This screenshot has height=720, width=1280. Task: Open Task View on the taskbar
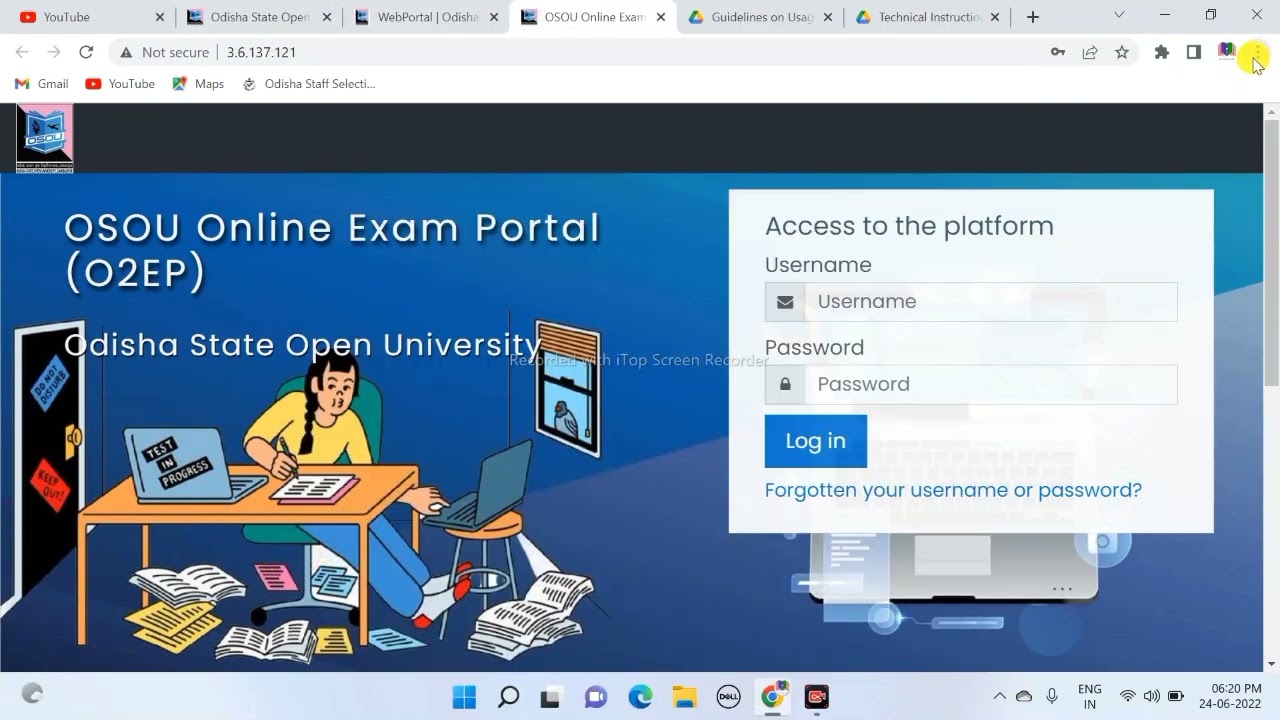(x=550, y=696)
